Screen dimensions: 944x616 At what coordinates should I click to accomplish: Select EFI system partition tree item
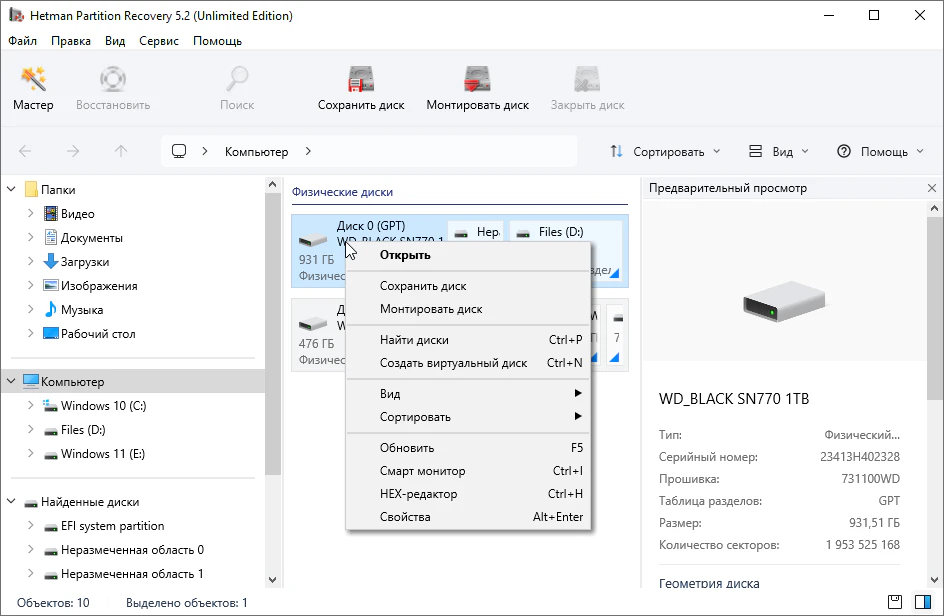click(112, 526)
